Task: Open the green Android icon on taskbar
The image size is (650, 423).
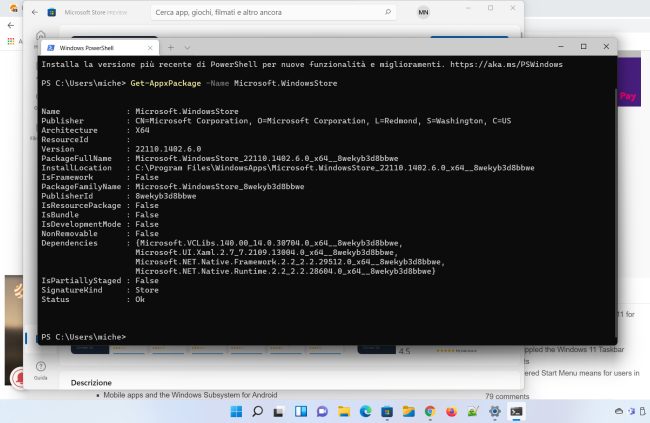Action: [x=473, y=411]
